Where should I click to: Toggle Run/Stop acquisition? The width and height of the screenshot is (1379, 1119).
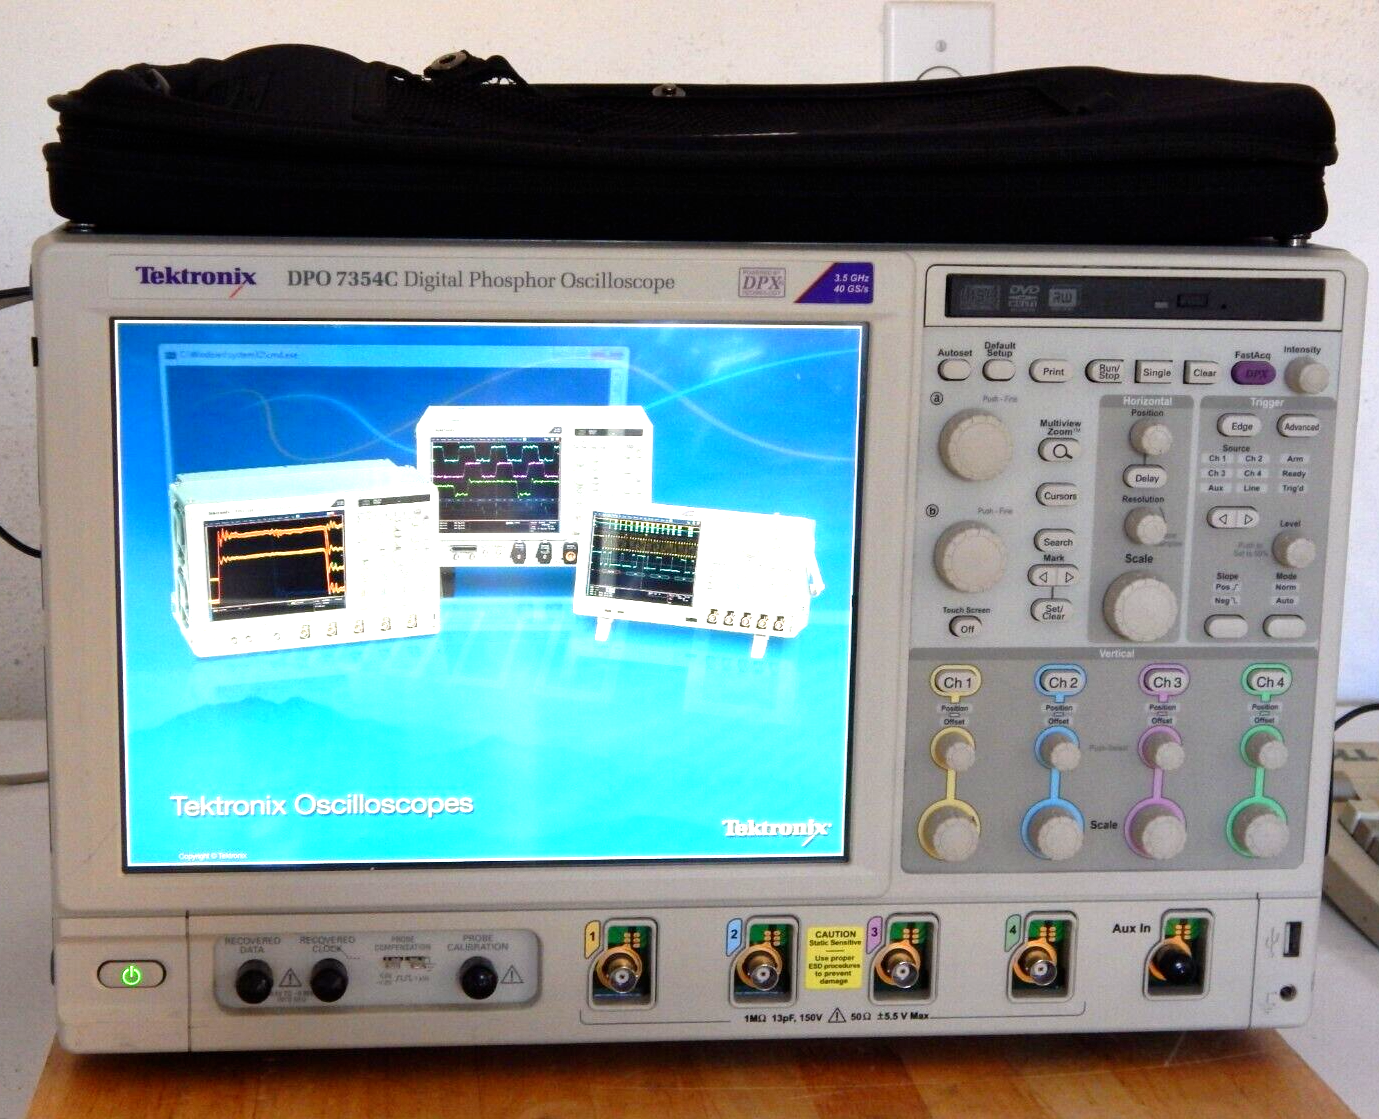(1107, 371)
